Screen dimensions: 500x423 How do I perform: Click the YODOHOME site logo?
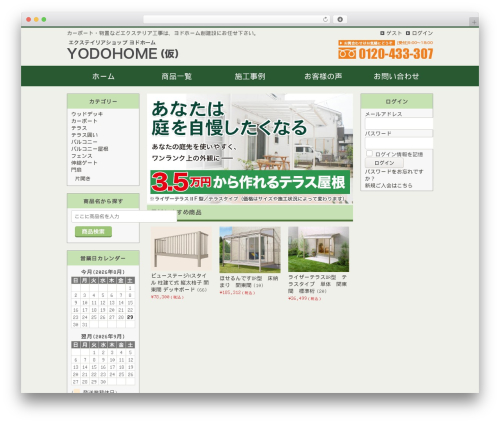[123, 53]
